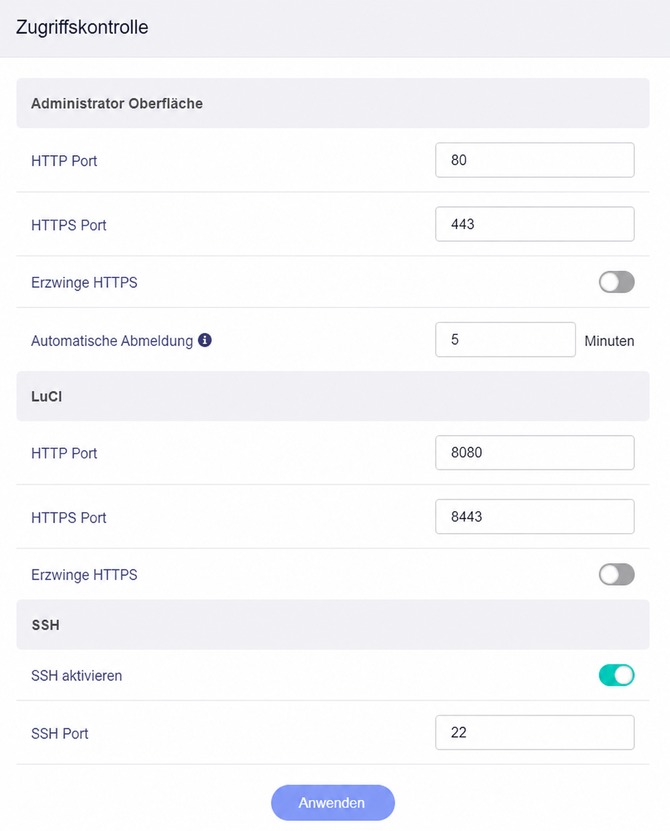
Task: Click the Zugriffskontrolle page title
Action: pyautogui.click(x=82, y=27)
